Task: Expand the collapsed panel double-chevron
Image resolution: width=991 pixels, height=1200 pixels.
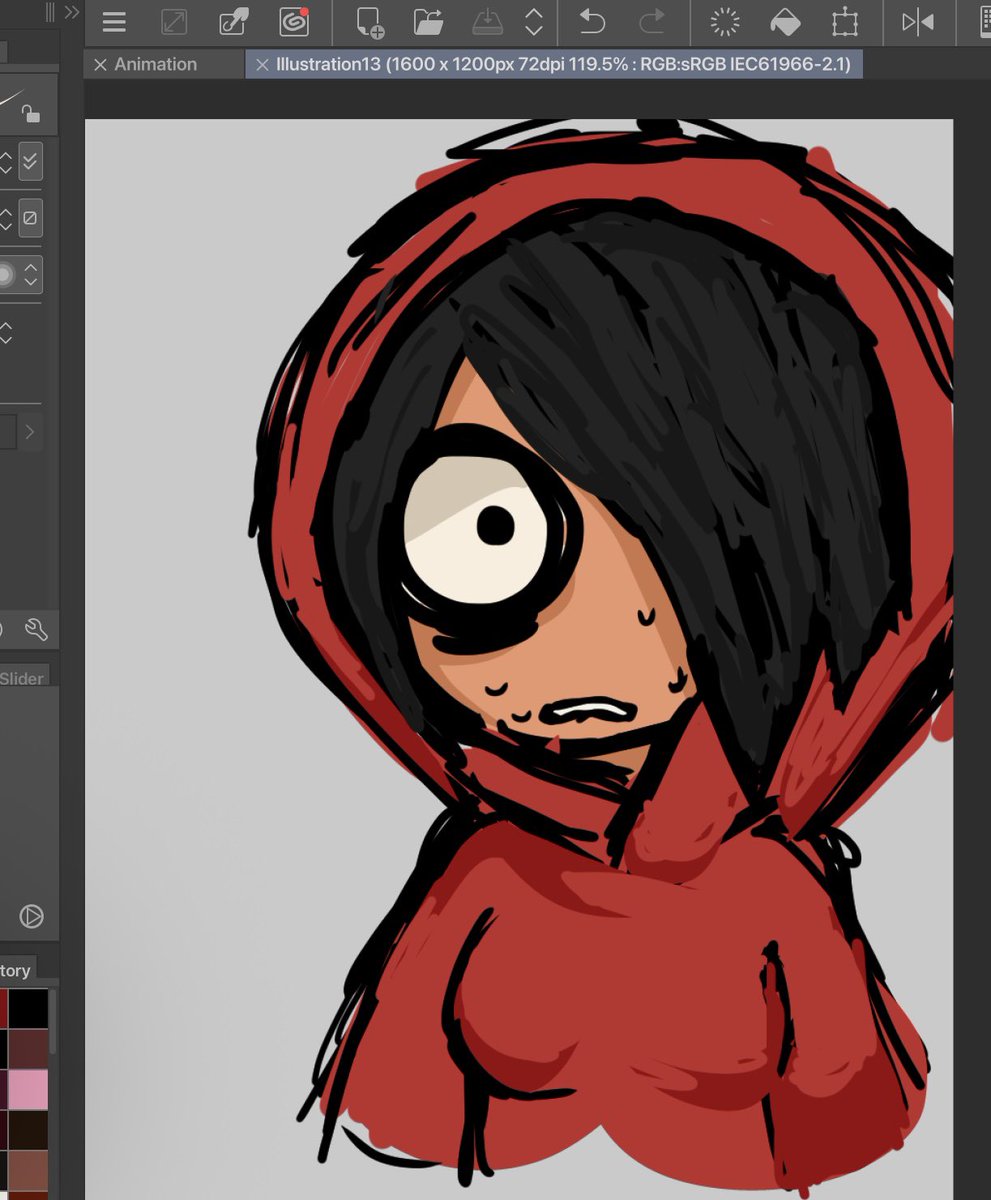Action: point(71,12)
